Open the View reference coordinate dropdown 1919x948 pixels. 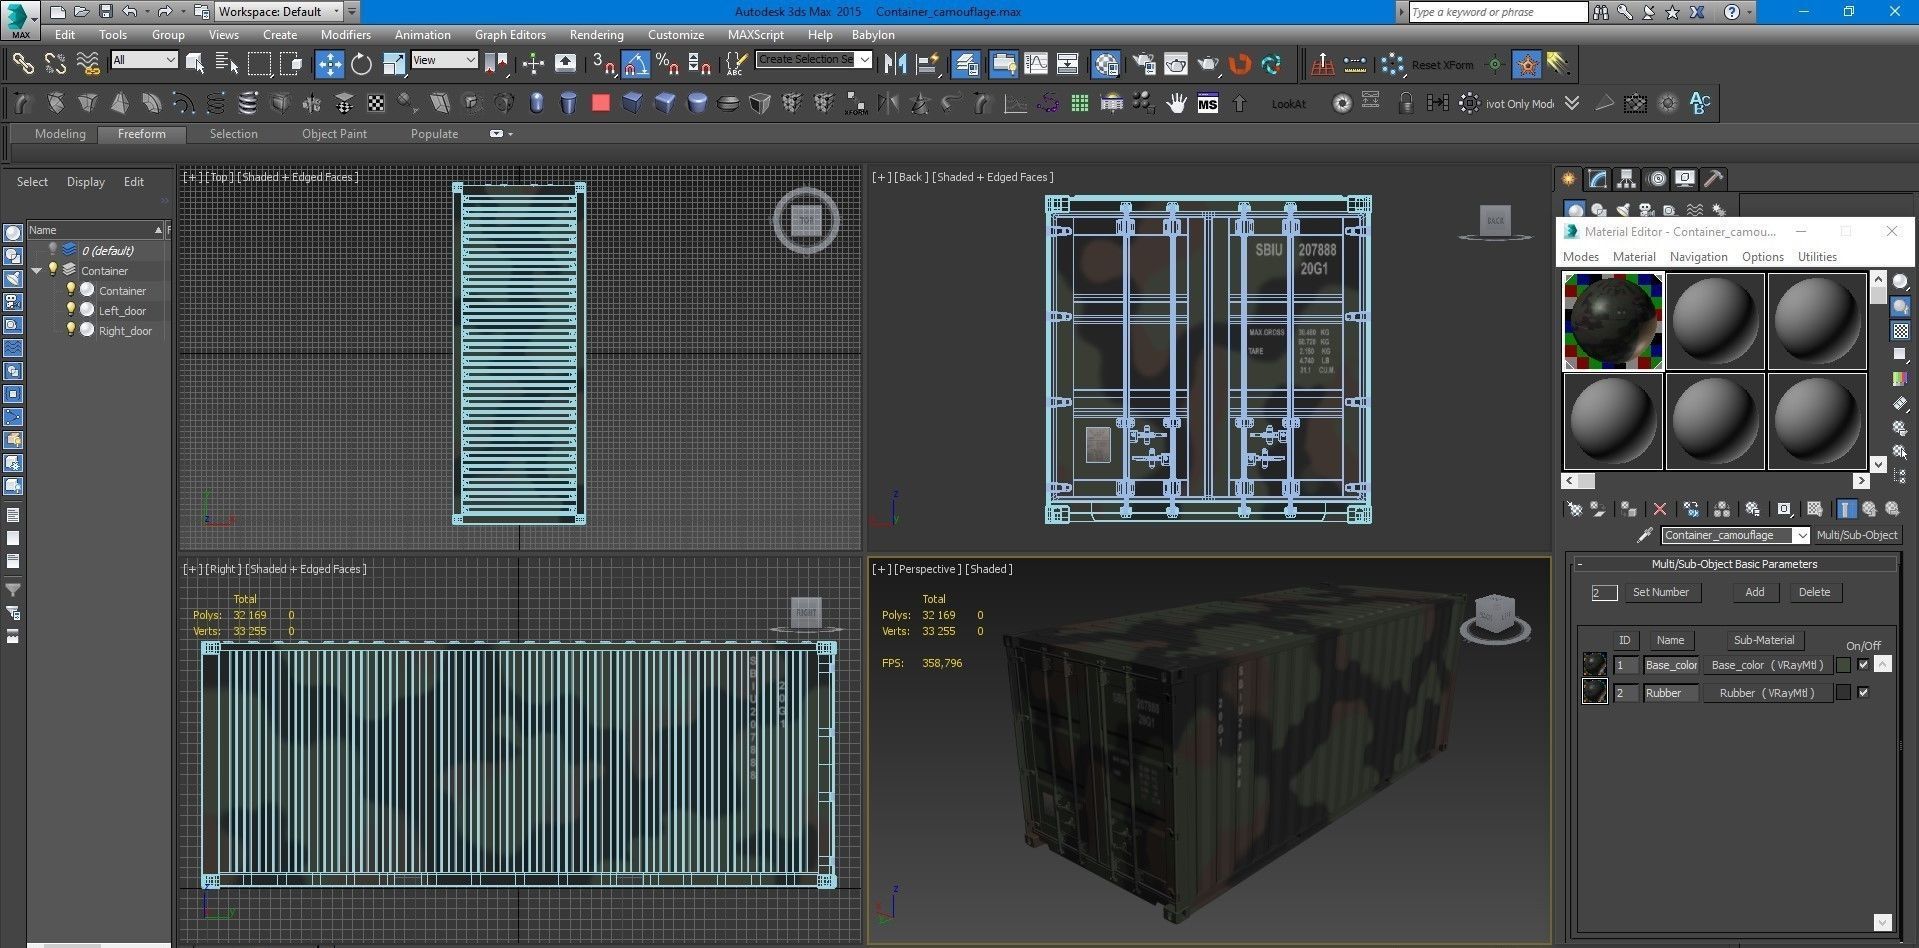[444, 60]
